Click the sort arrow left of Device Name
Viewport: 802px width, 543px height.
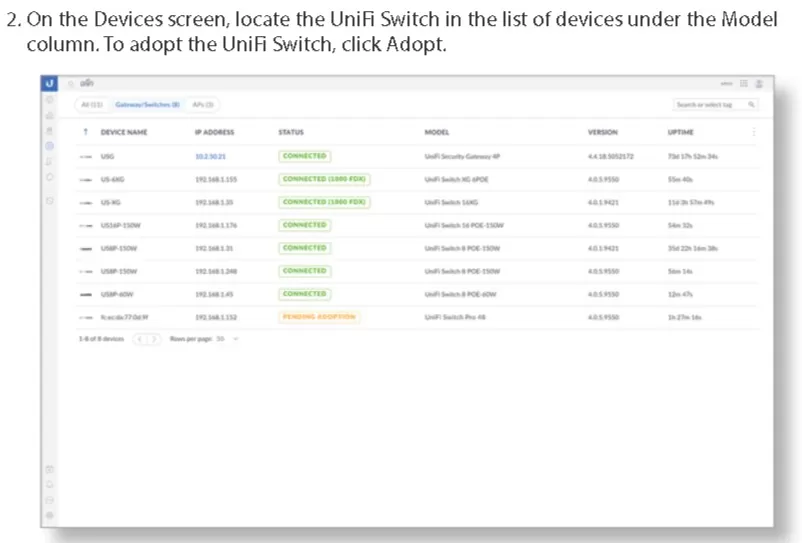pos(85,132)
